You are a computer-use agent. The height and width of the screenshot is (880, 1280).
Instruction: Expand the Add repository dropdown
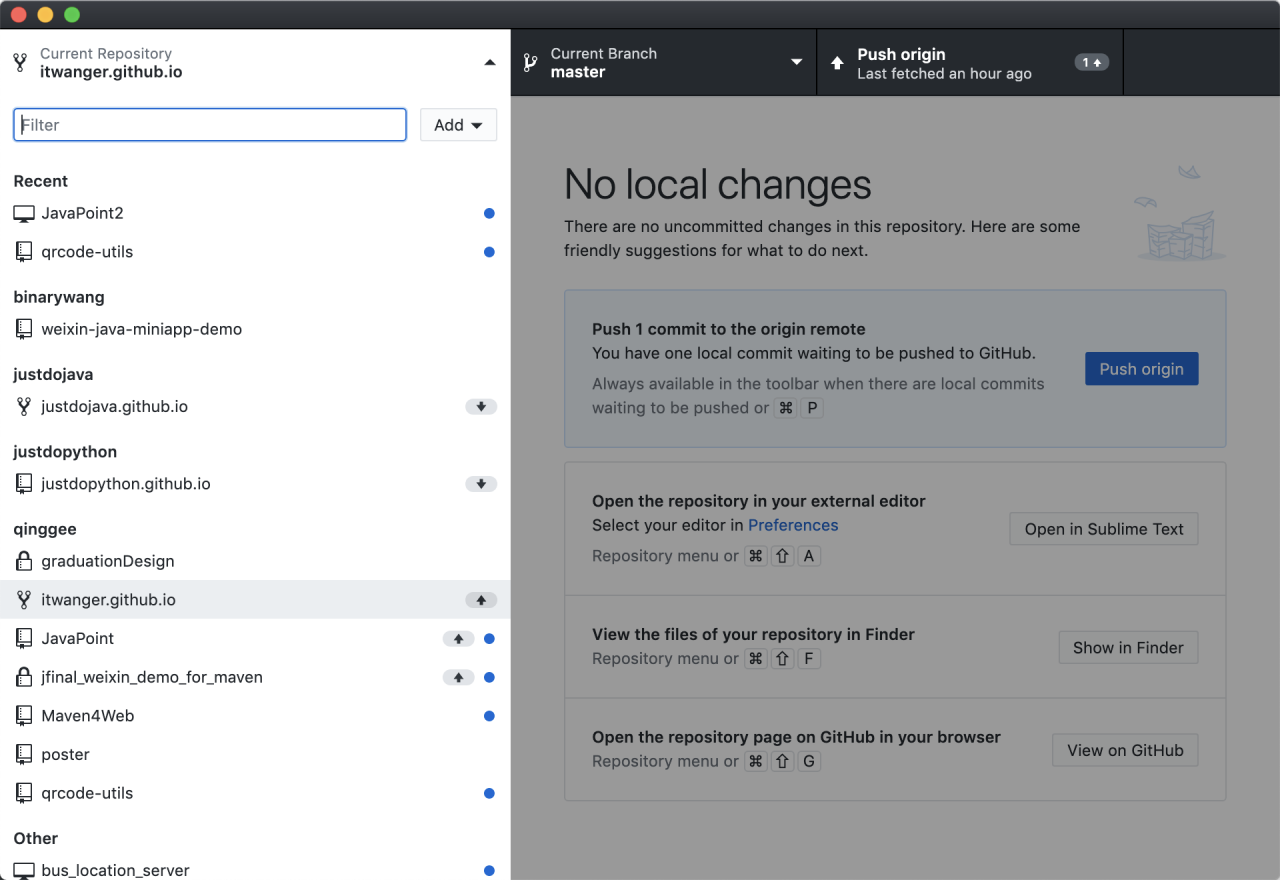[x=458, y=125]
